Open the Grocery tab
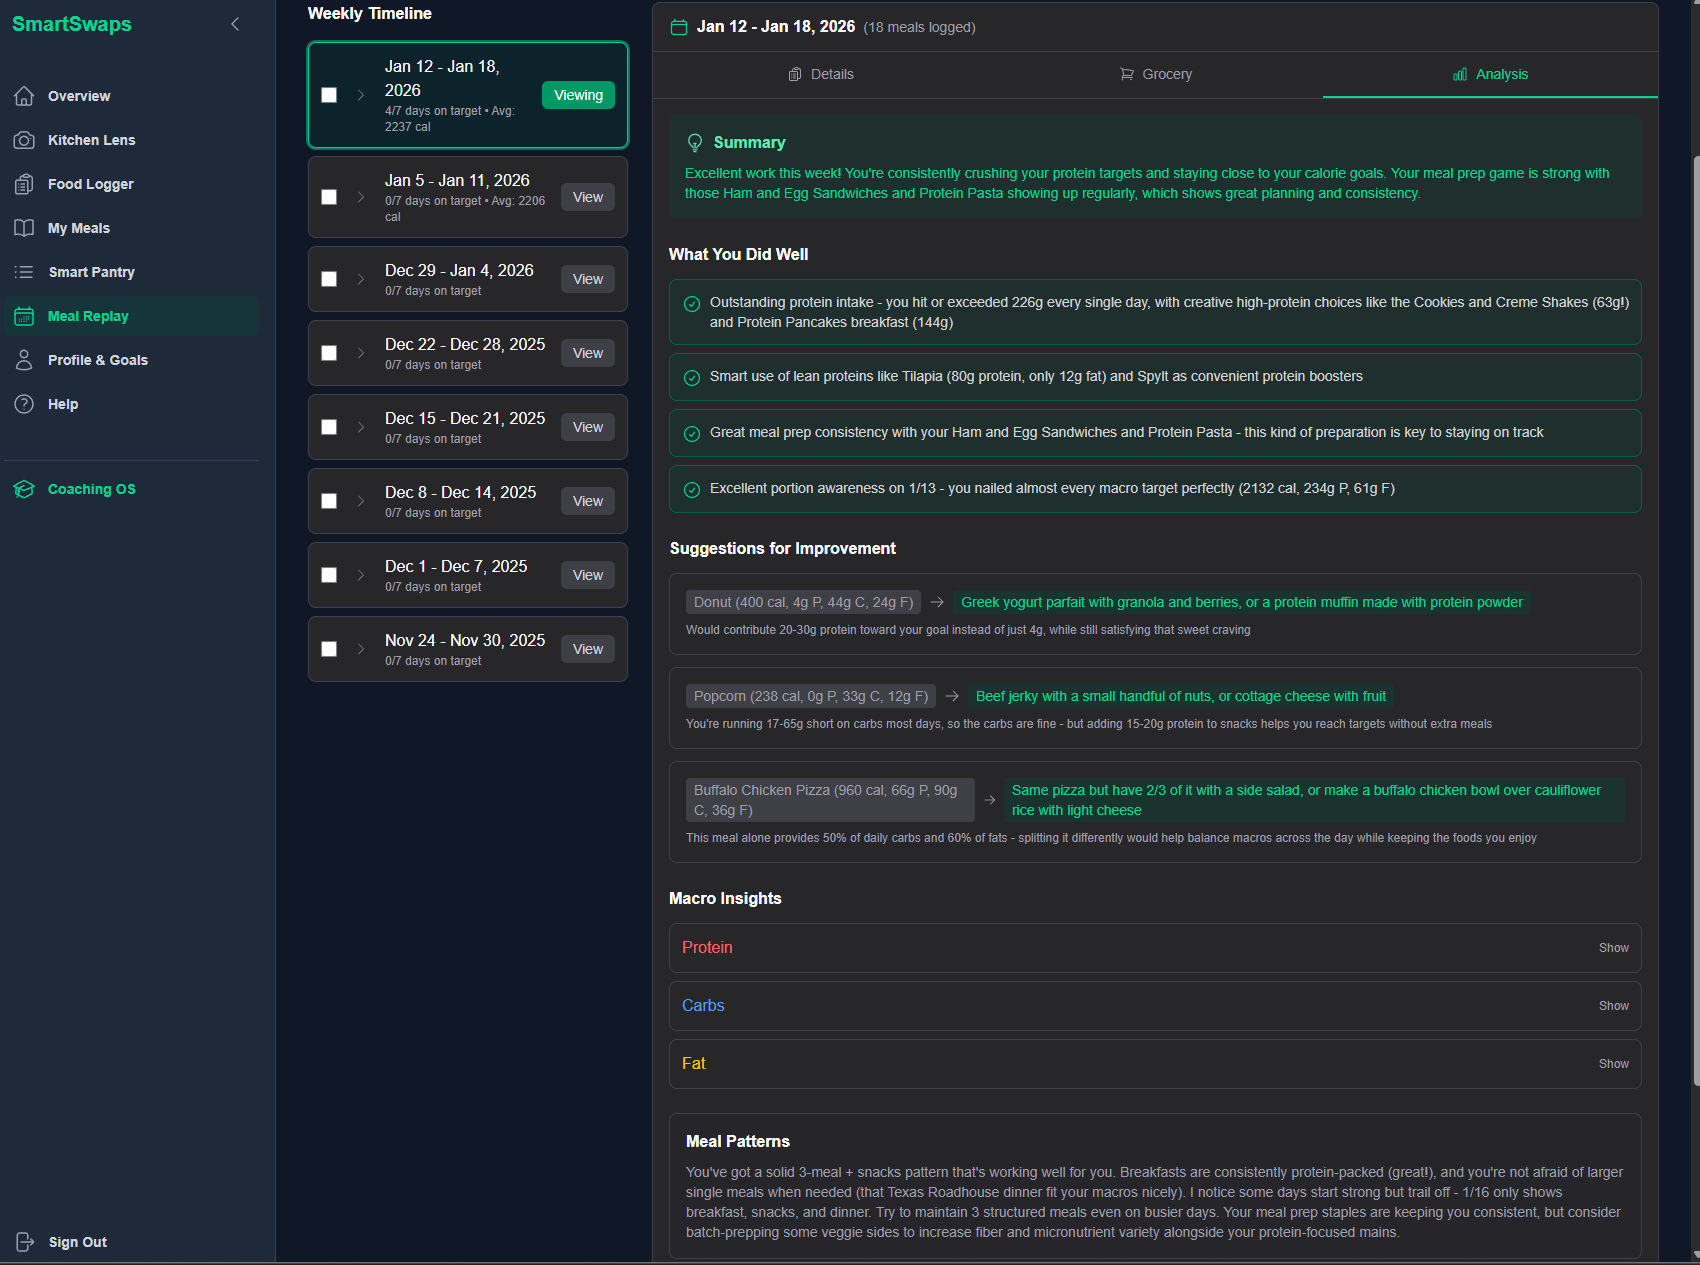 (x=1156, y=74)
